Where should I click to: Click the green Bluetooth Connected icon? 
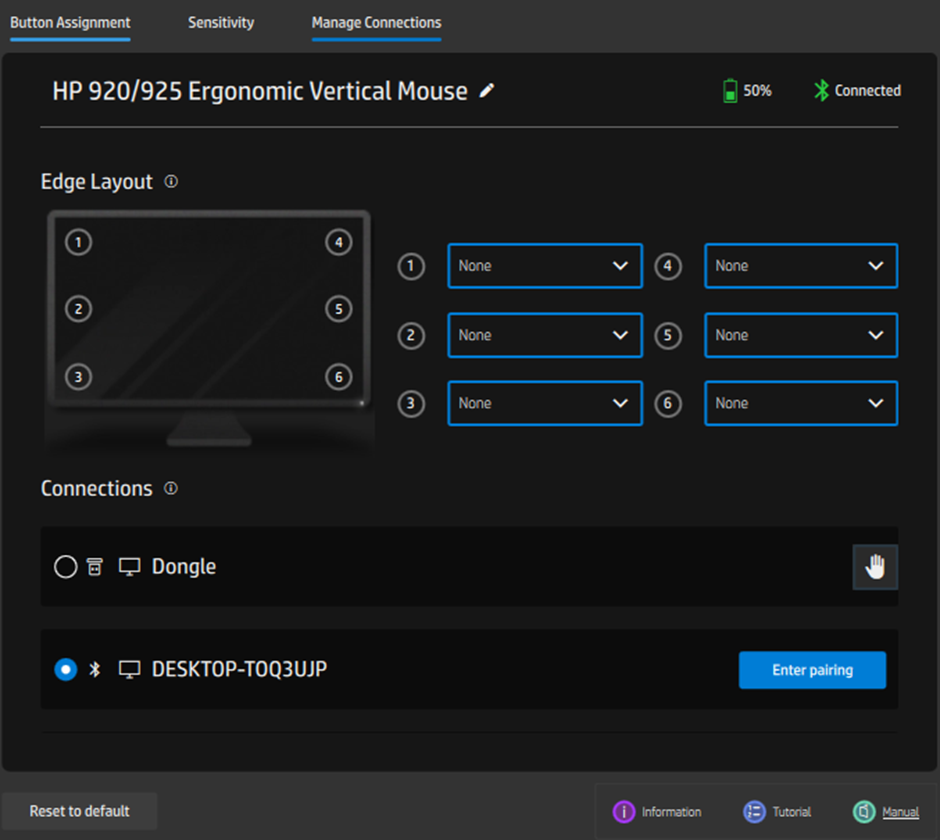[821, 91]
